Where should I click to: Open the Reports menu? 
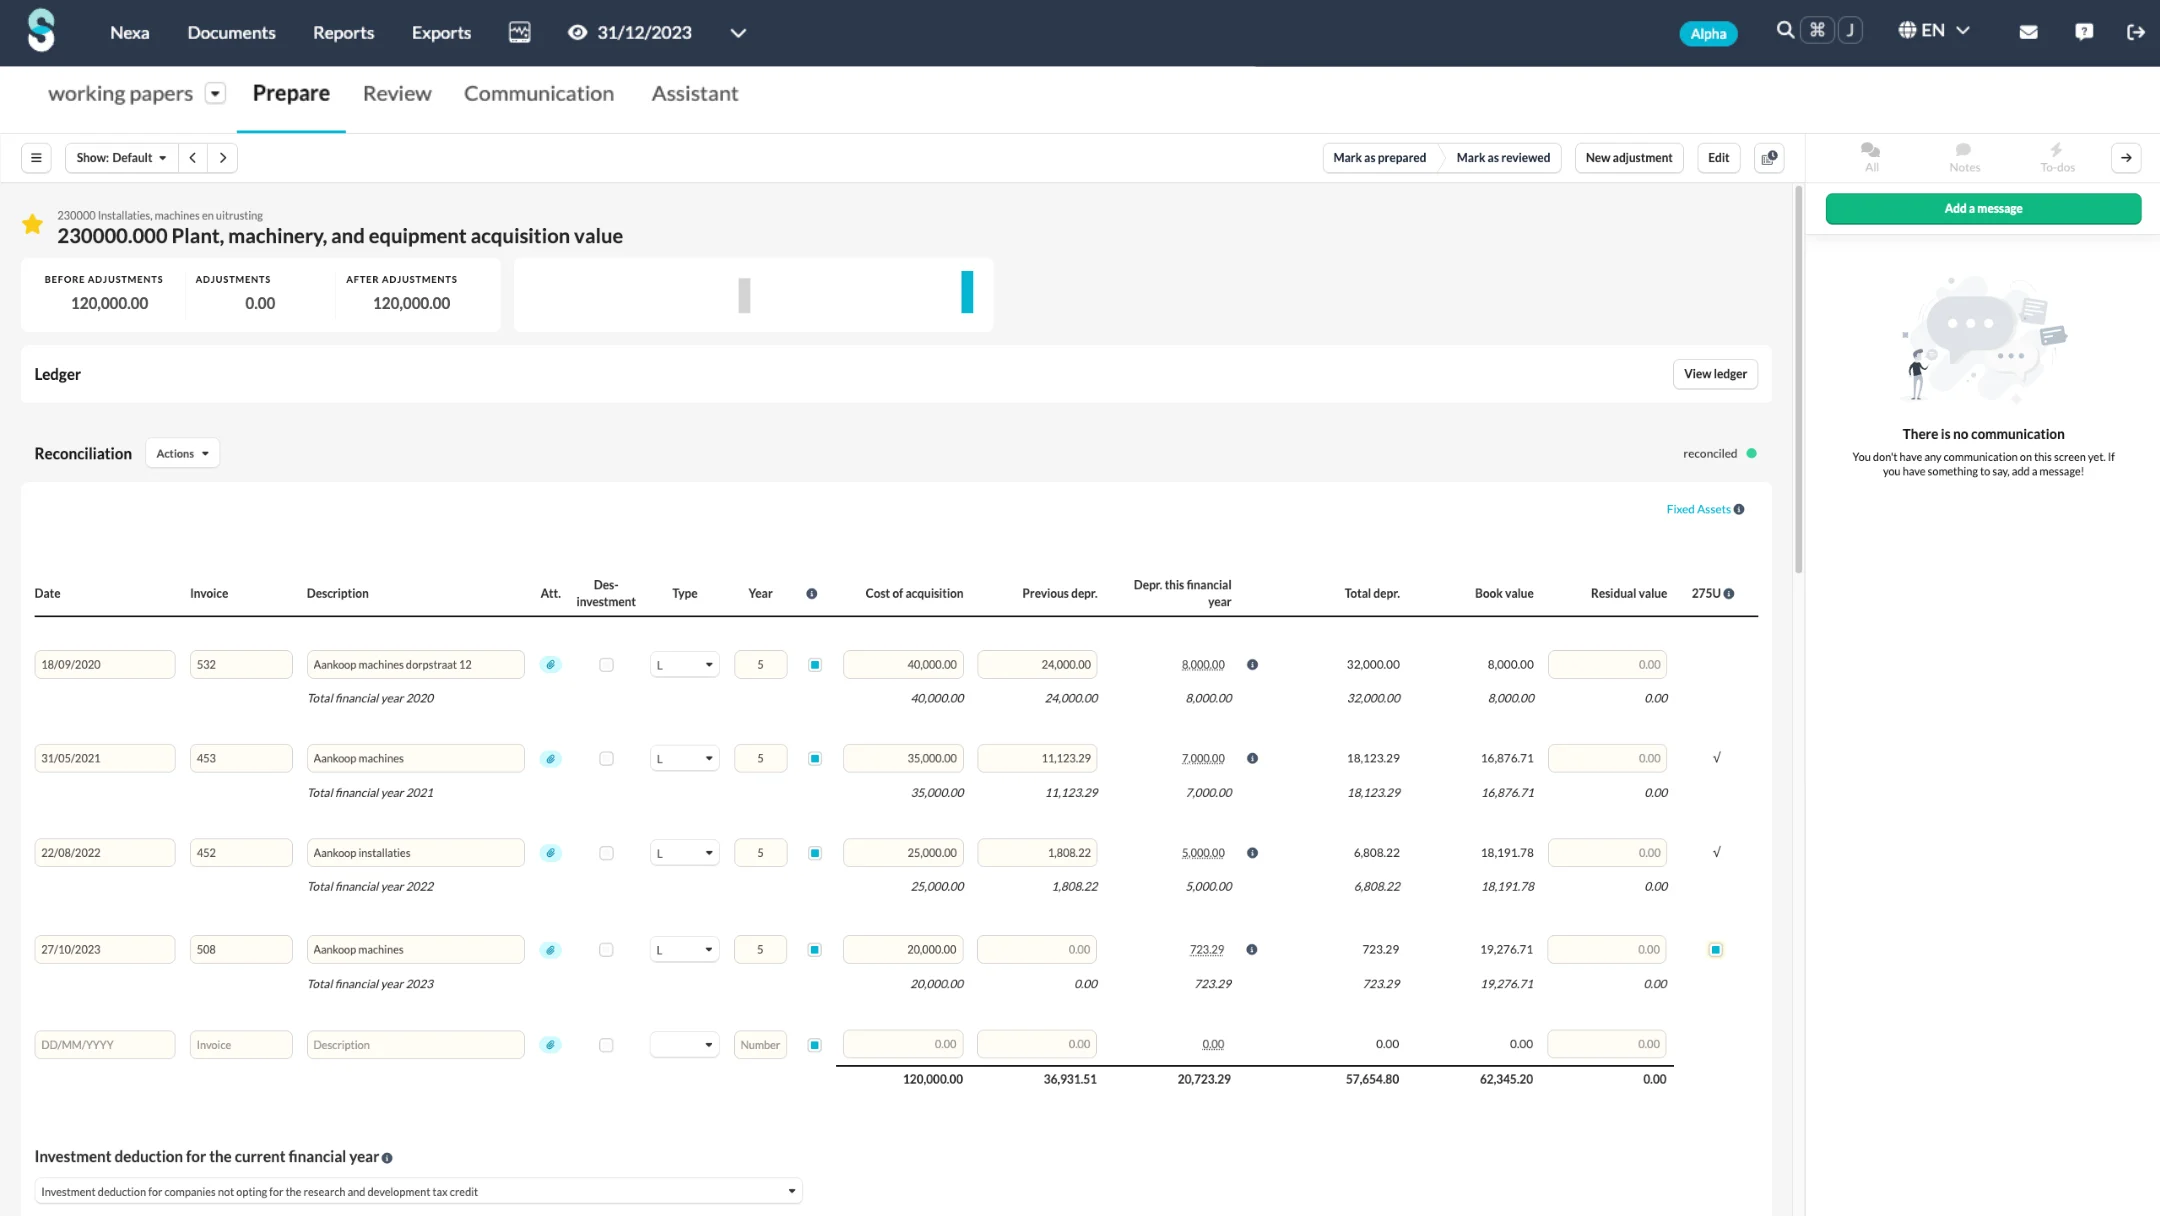[x=343, y=33]
